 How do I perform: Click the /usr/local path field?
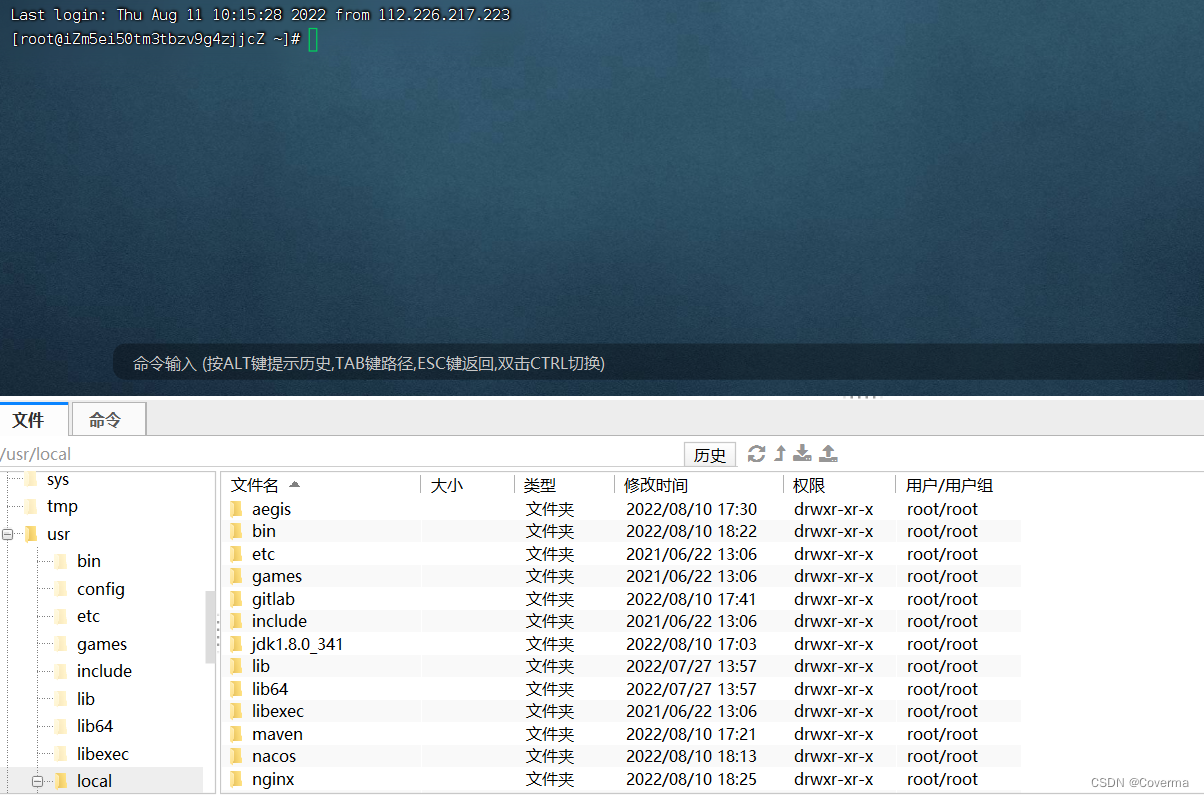tap(340, 455)
